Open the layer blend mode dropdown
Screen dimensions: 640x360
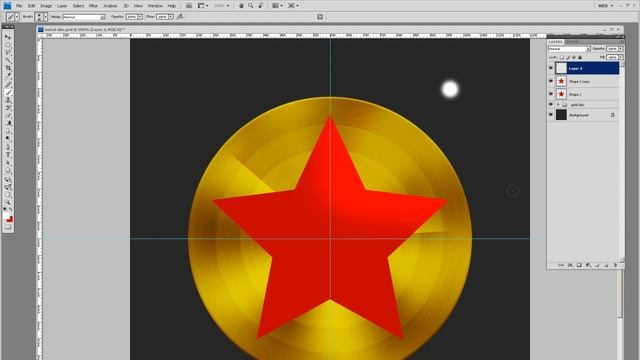tap(569, 49)
